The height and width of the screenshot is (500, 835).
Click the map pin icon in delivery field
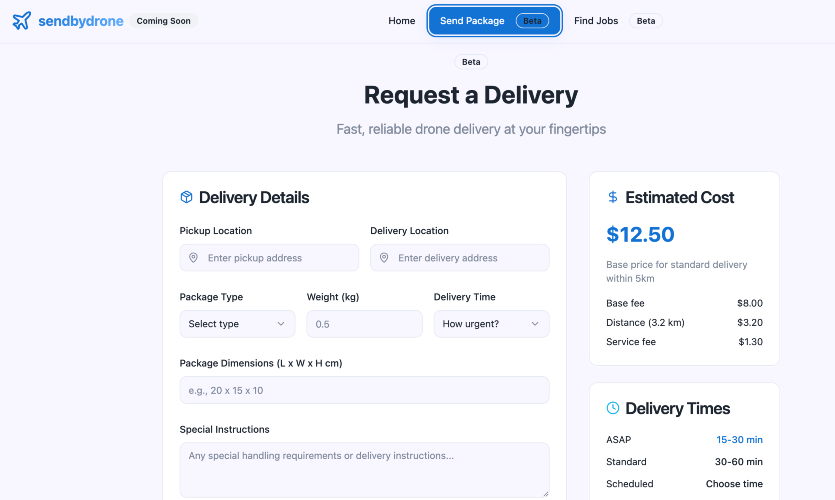pyautogui.click(x=384, y=258)
